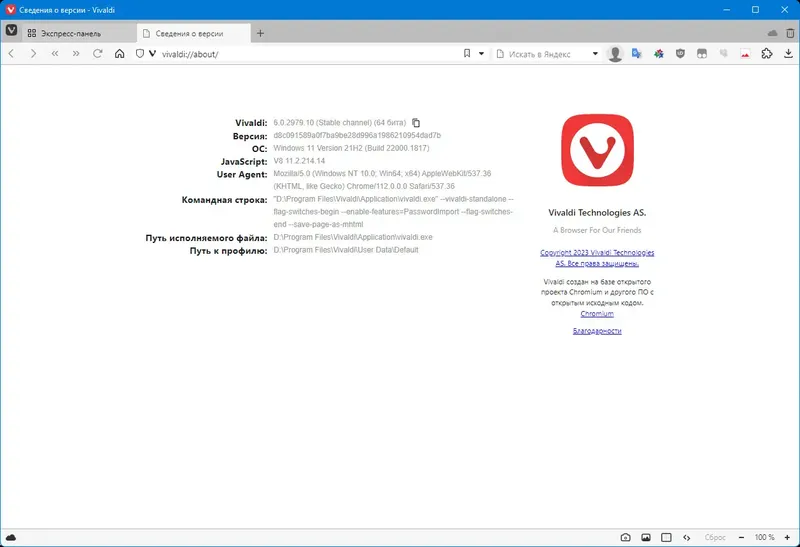Open synced tabs cloud in tab bar

point(772,33)
